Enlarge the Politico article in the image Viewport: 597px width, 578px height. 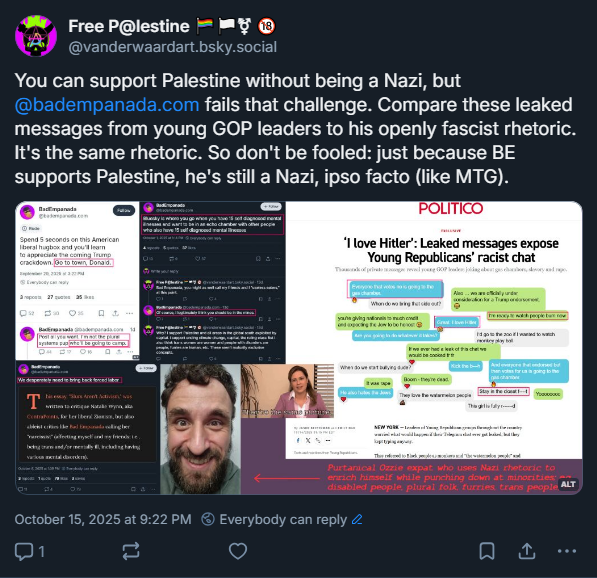(434, 330)
